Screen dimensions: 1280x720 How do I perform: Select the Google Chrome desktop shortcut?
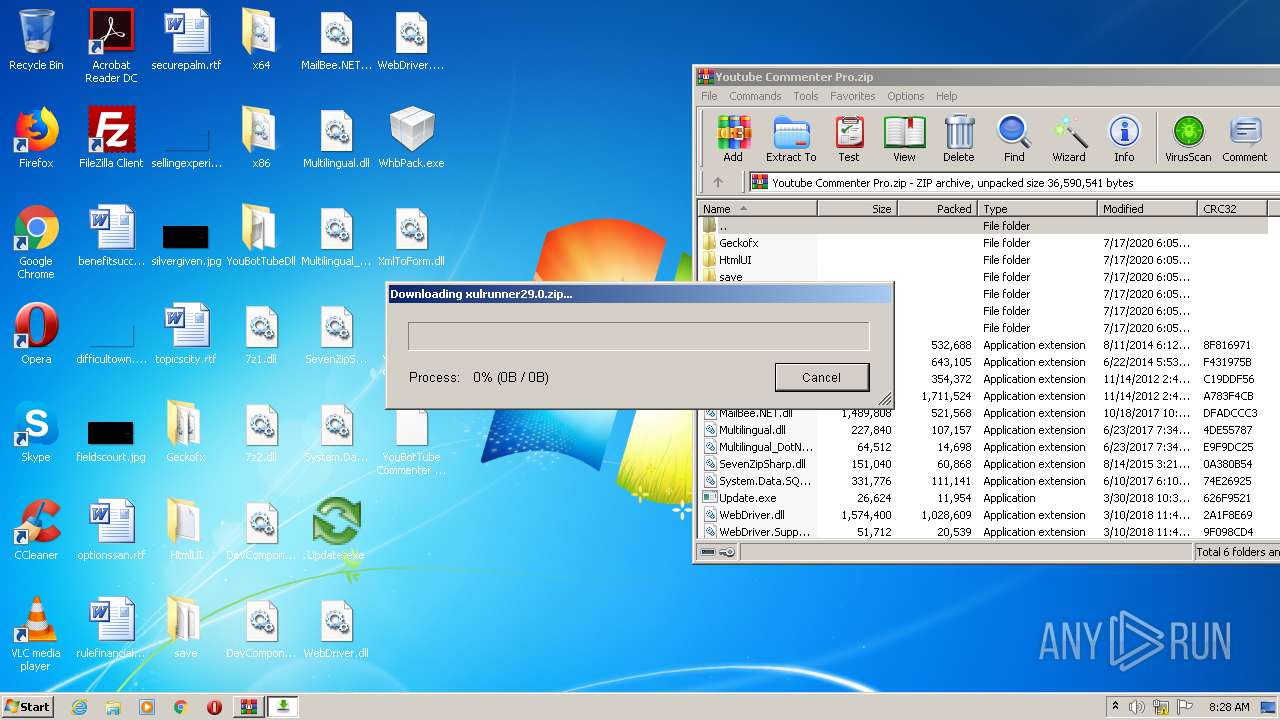36,242
